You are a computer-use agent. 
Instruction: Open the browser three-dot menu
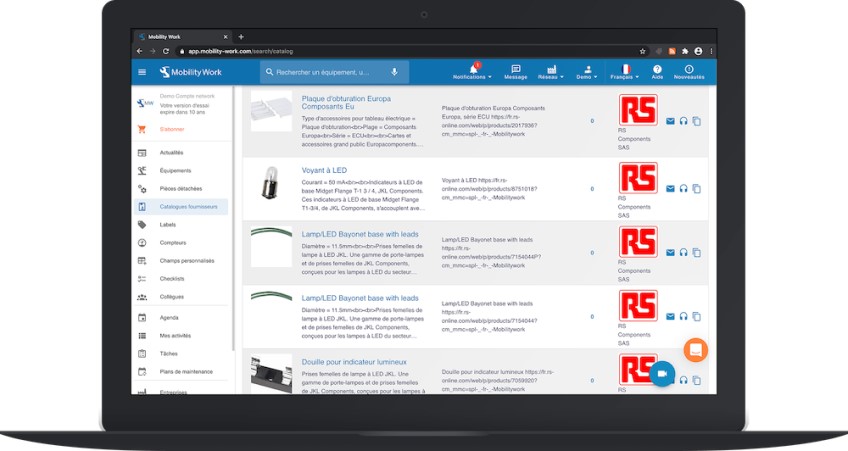click(711, 51)
